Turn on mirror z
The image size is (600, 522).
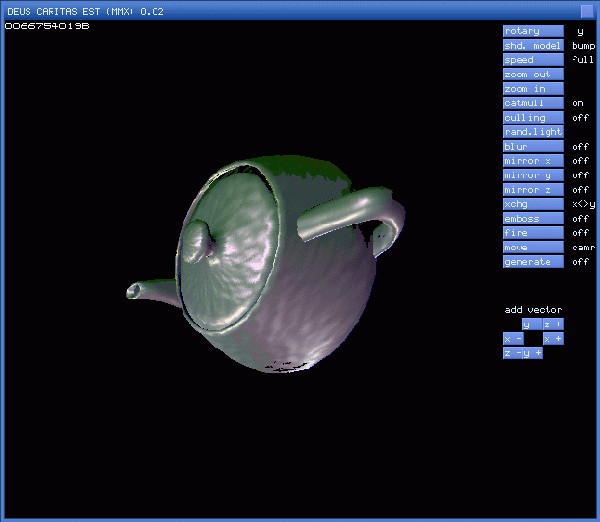[533, 190]
